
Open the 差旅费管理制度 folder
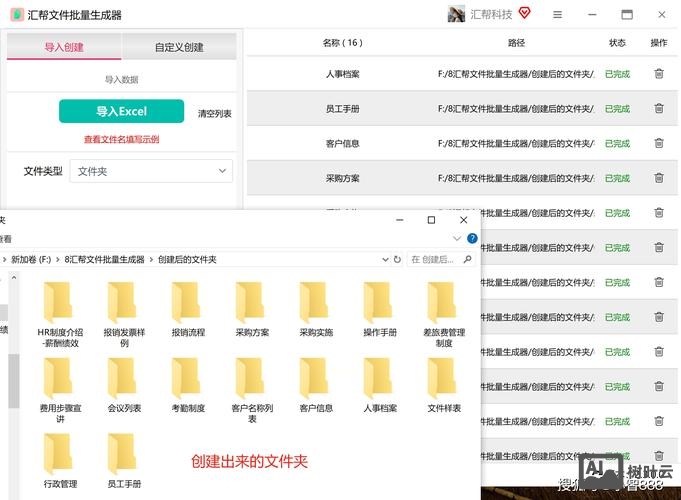(444, 314)
